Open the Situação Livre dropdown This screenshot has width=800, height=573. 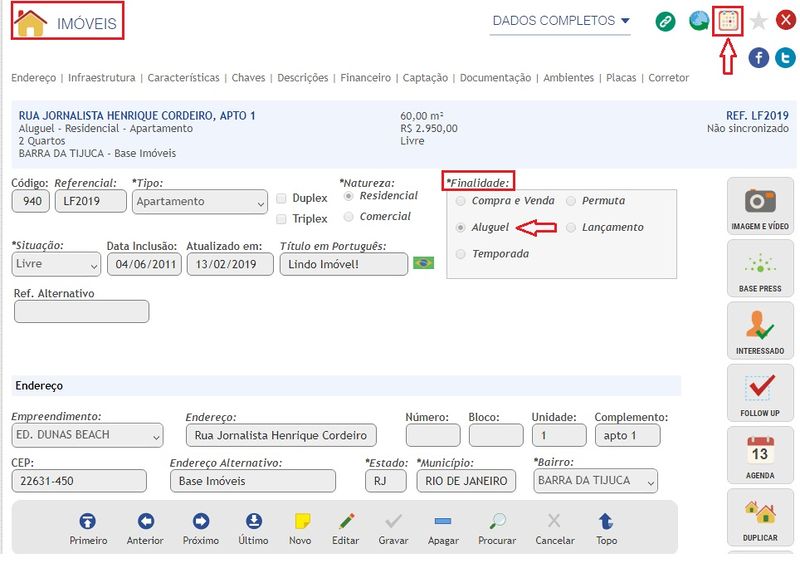click(56, 265)
